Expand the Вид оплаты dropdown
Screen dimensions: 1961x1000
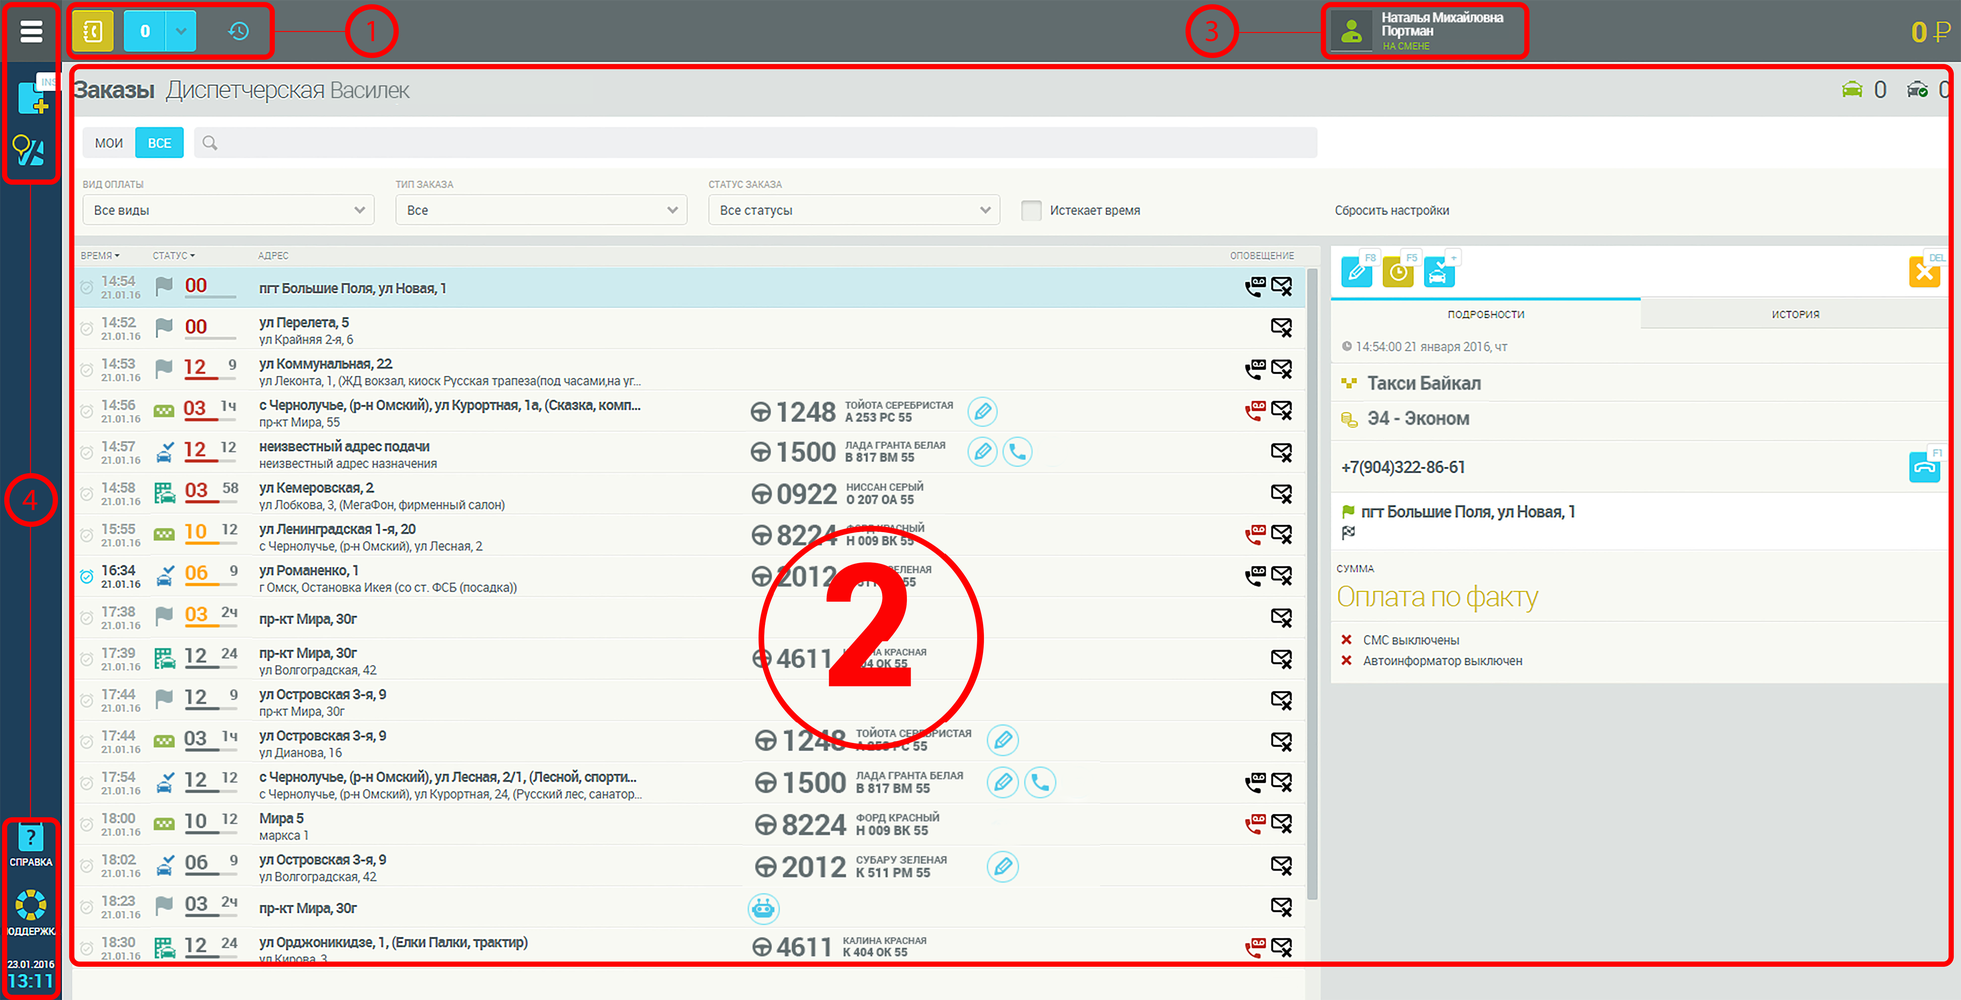click(228, 210)
